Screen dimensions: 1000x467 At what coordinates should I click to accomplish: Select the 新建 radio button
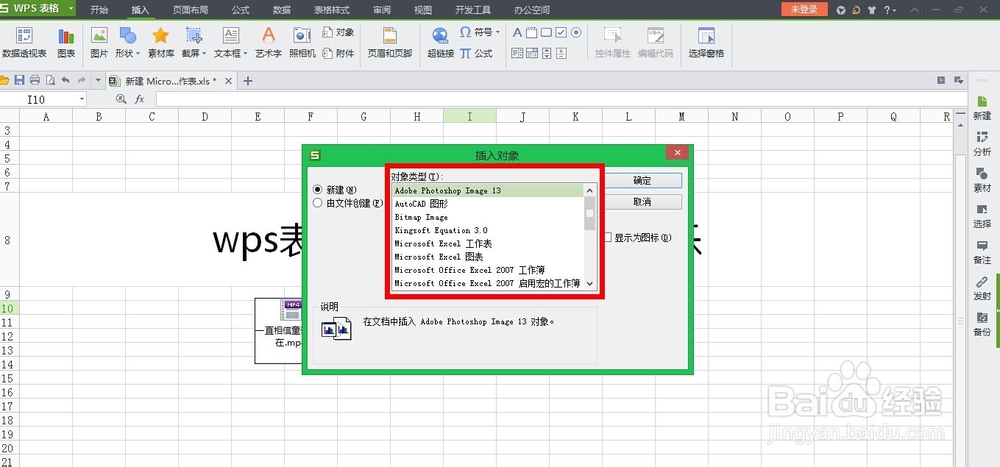tap(318, 189)
